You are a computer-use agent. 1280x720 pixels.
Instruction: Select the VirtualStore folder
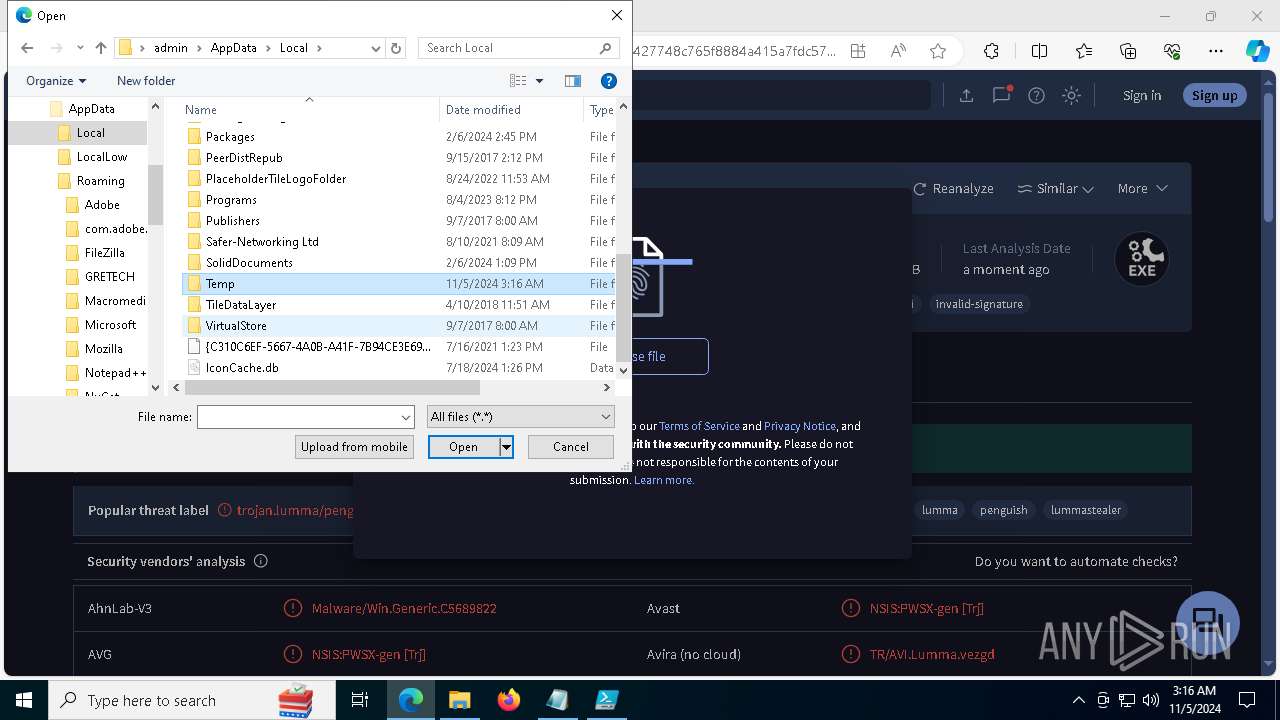pyautogui.click(x=236, y=326)
